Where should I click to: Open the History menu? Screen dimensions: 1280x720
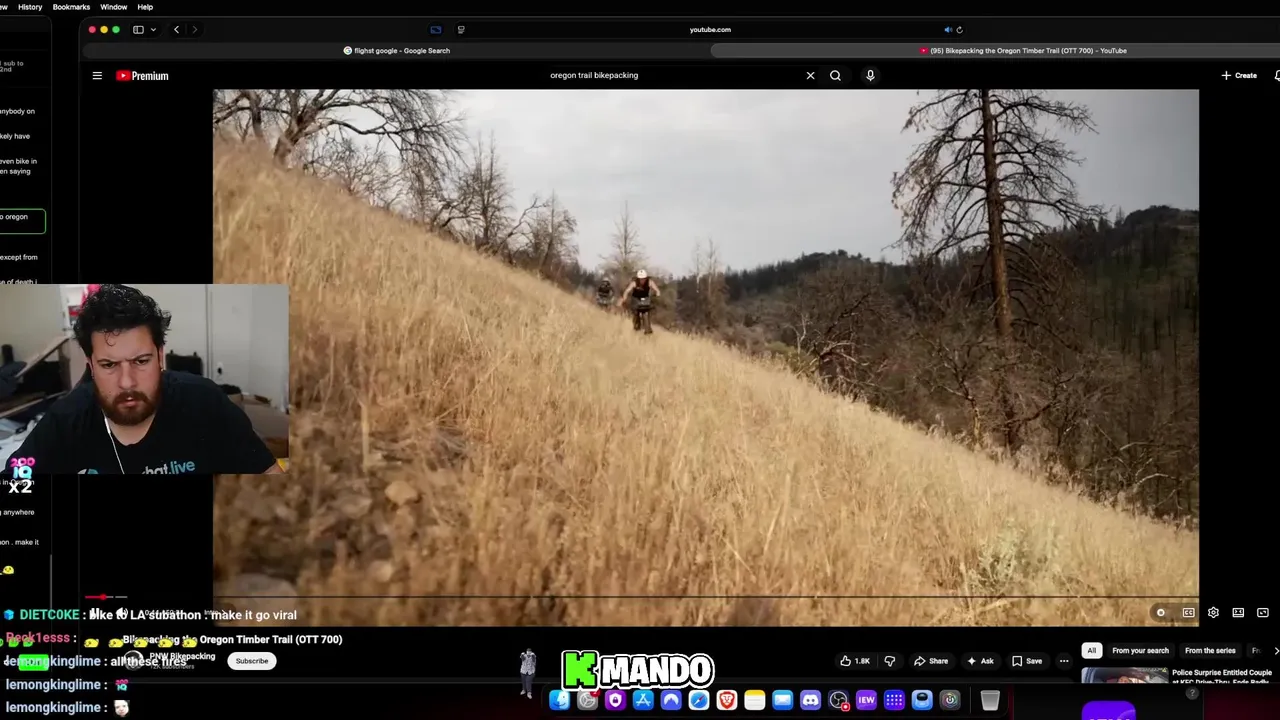click(30, 7)
